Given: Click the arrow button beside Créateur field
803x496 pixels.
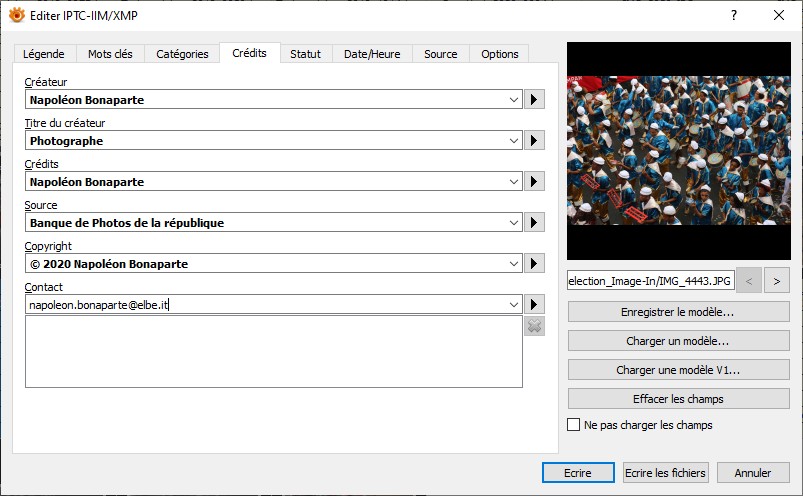Looking at the screenshot, I should click(x=534, y=100).
